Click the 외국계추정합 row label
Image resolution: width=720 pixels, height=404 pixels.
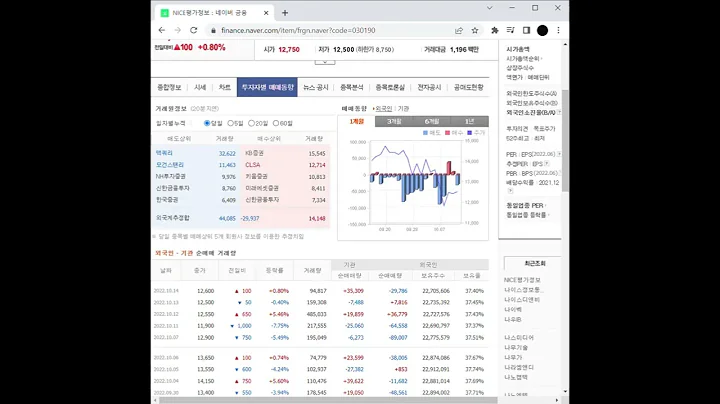[x=173, y=218]
